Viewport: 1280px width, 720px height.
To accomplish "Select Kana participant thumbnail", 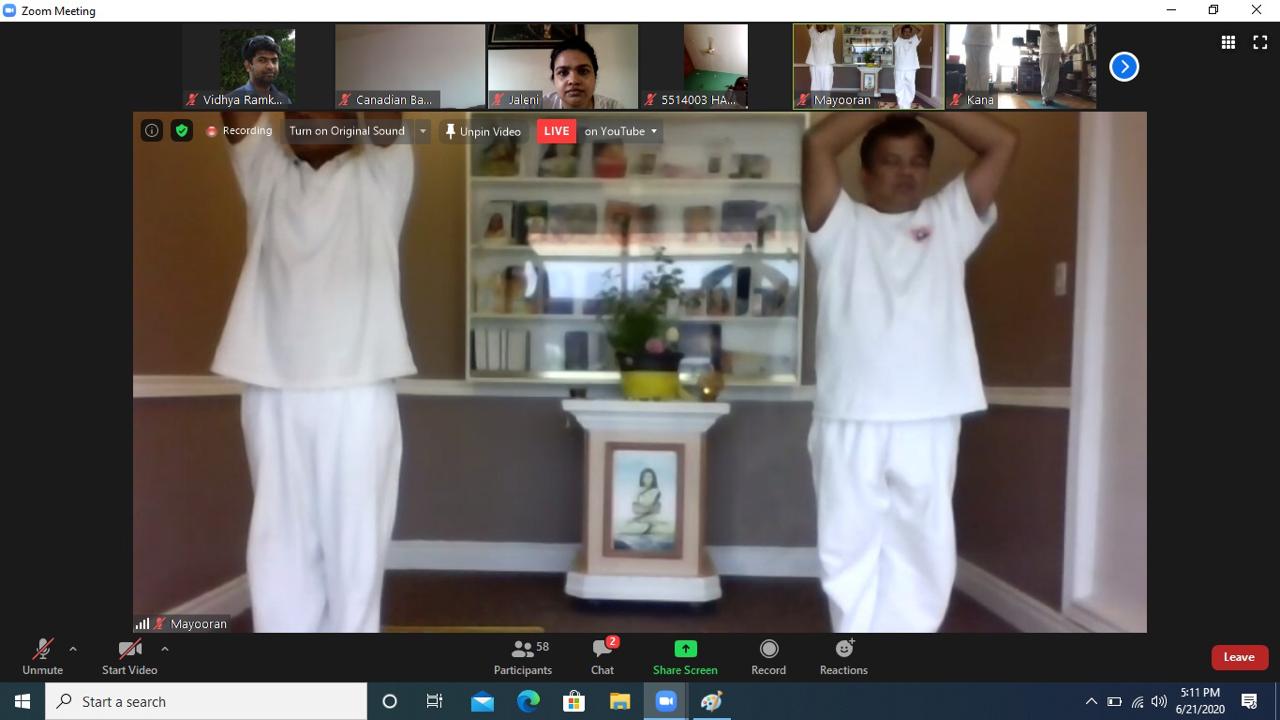I will pyautogui.click(x=1021, y=66).
